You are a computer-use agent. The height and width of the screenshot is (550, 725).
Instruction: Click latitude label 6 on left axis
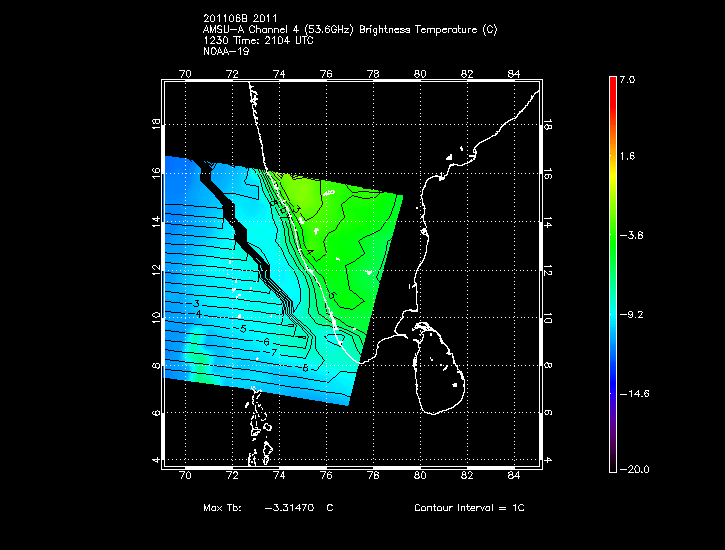point(156,413)
